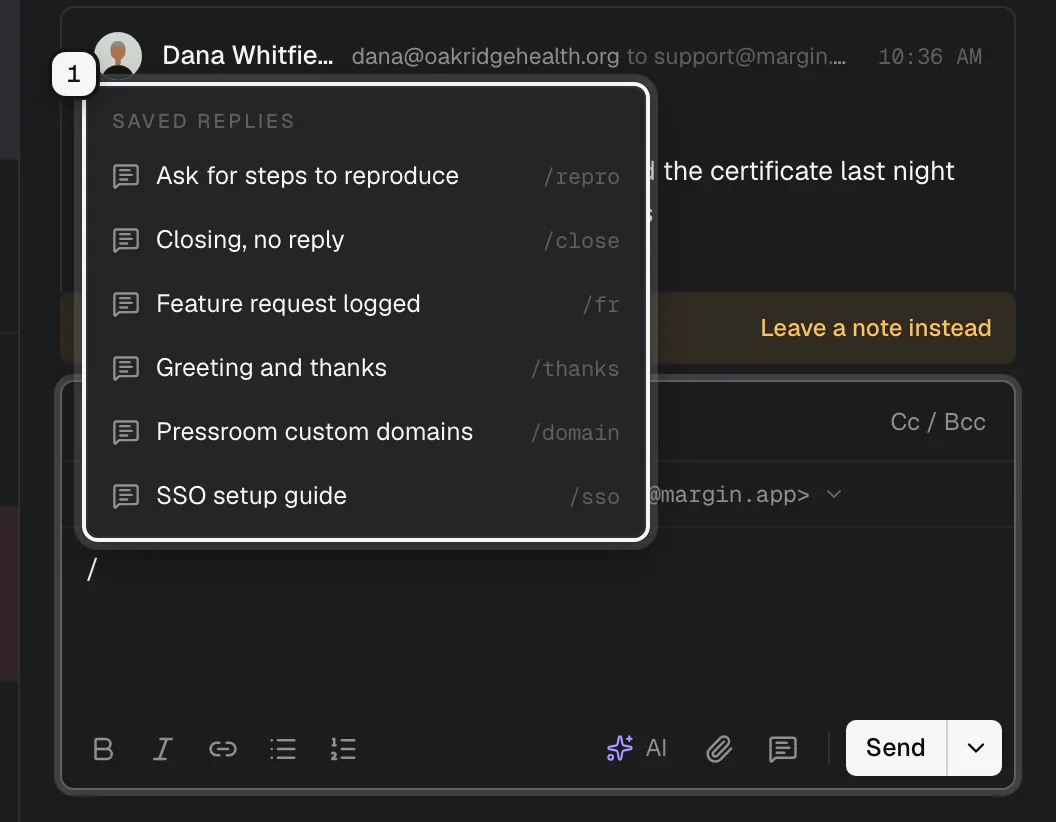Click Dana Whitfield's avatar

118,55
